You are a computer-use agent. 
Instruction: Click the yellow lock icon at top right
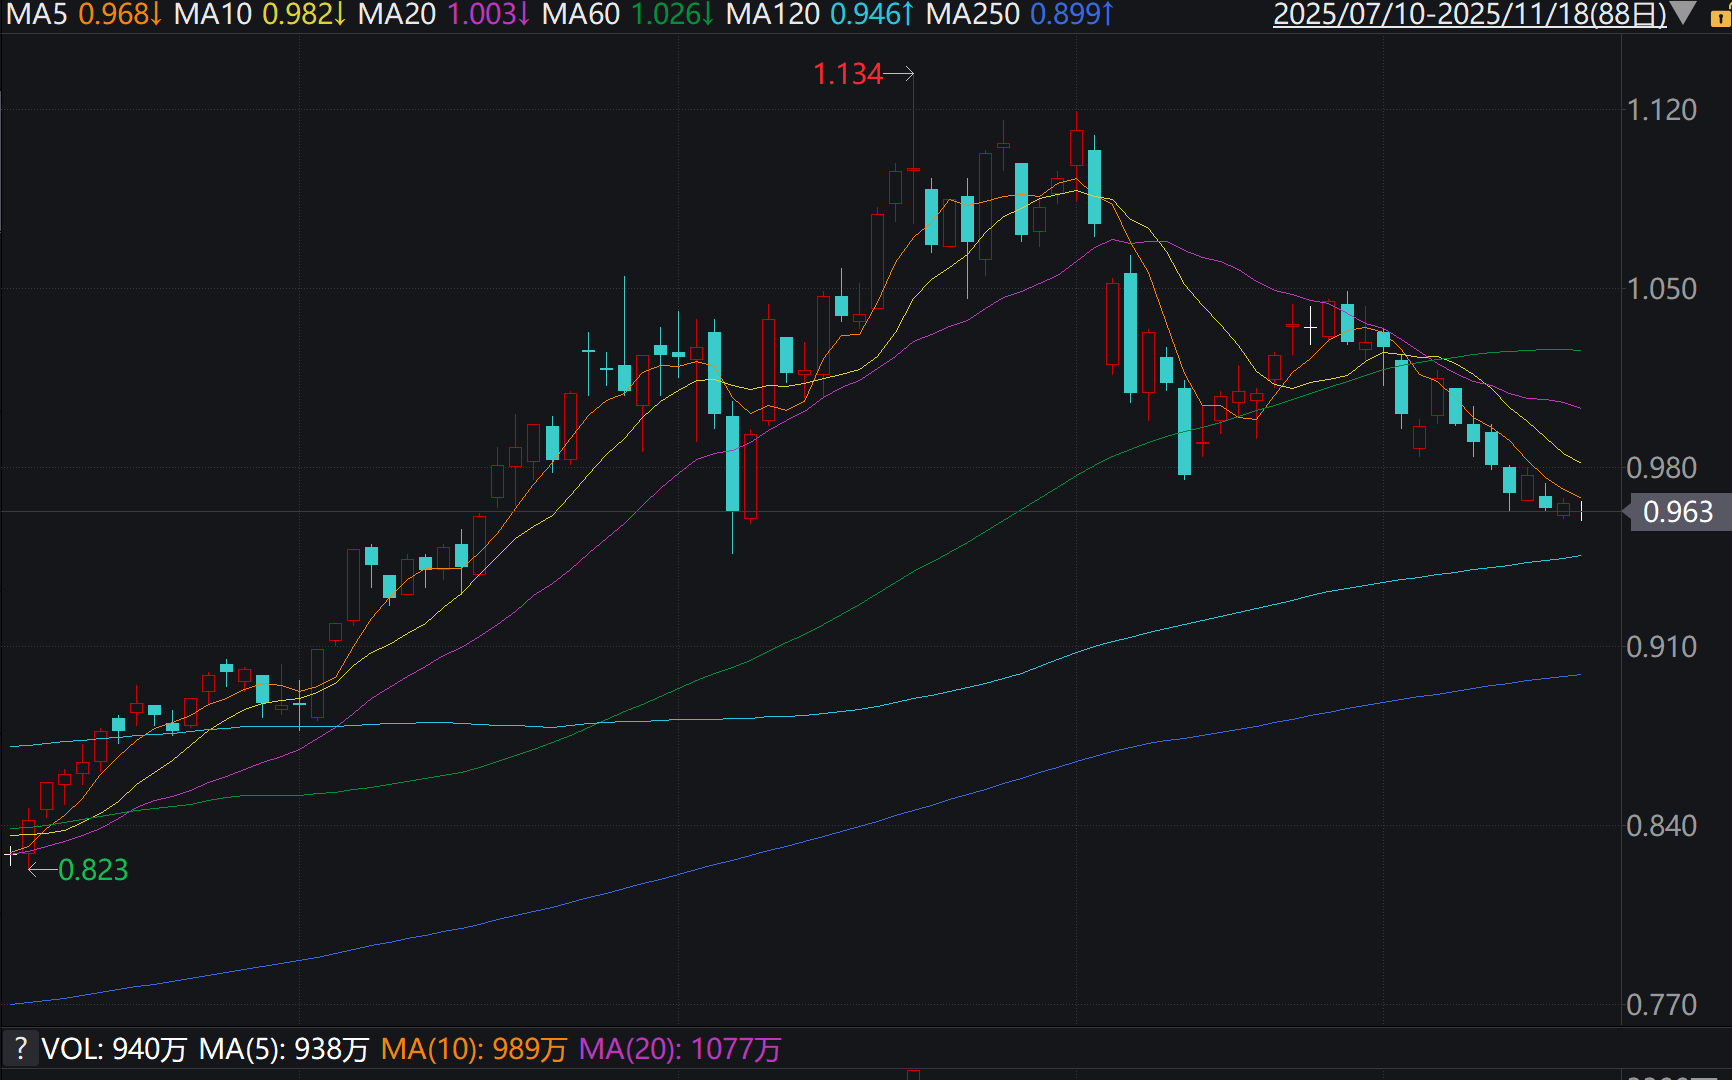[1720, 17]
